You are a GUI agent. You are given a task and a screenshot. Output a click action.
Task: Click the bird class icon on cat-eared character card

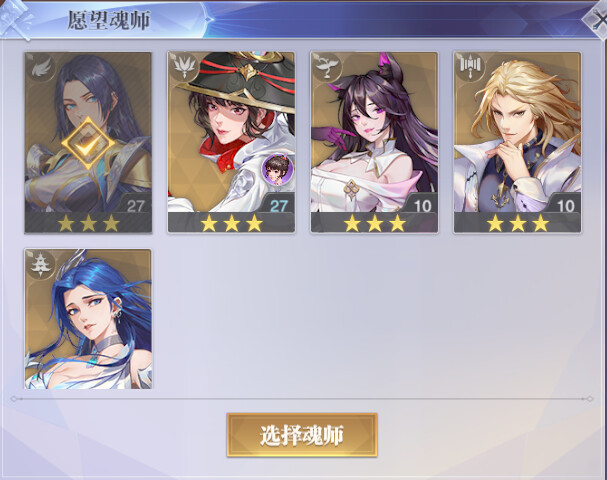pyautogui.click(x=326, y=68)
